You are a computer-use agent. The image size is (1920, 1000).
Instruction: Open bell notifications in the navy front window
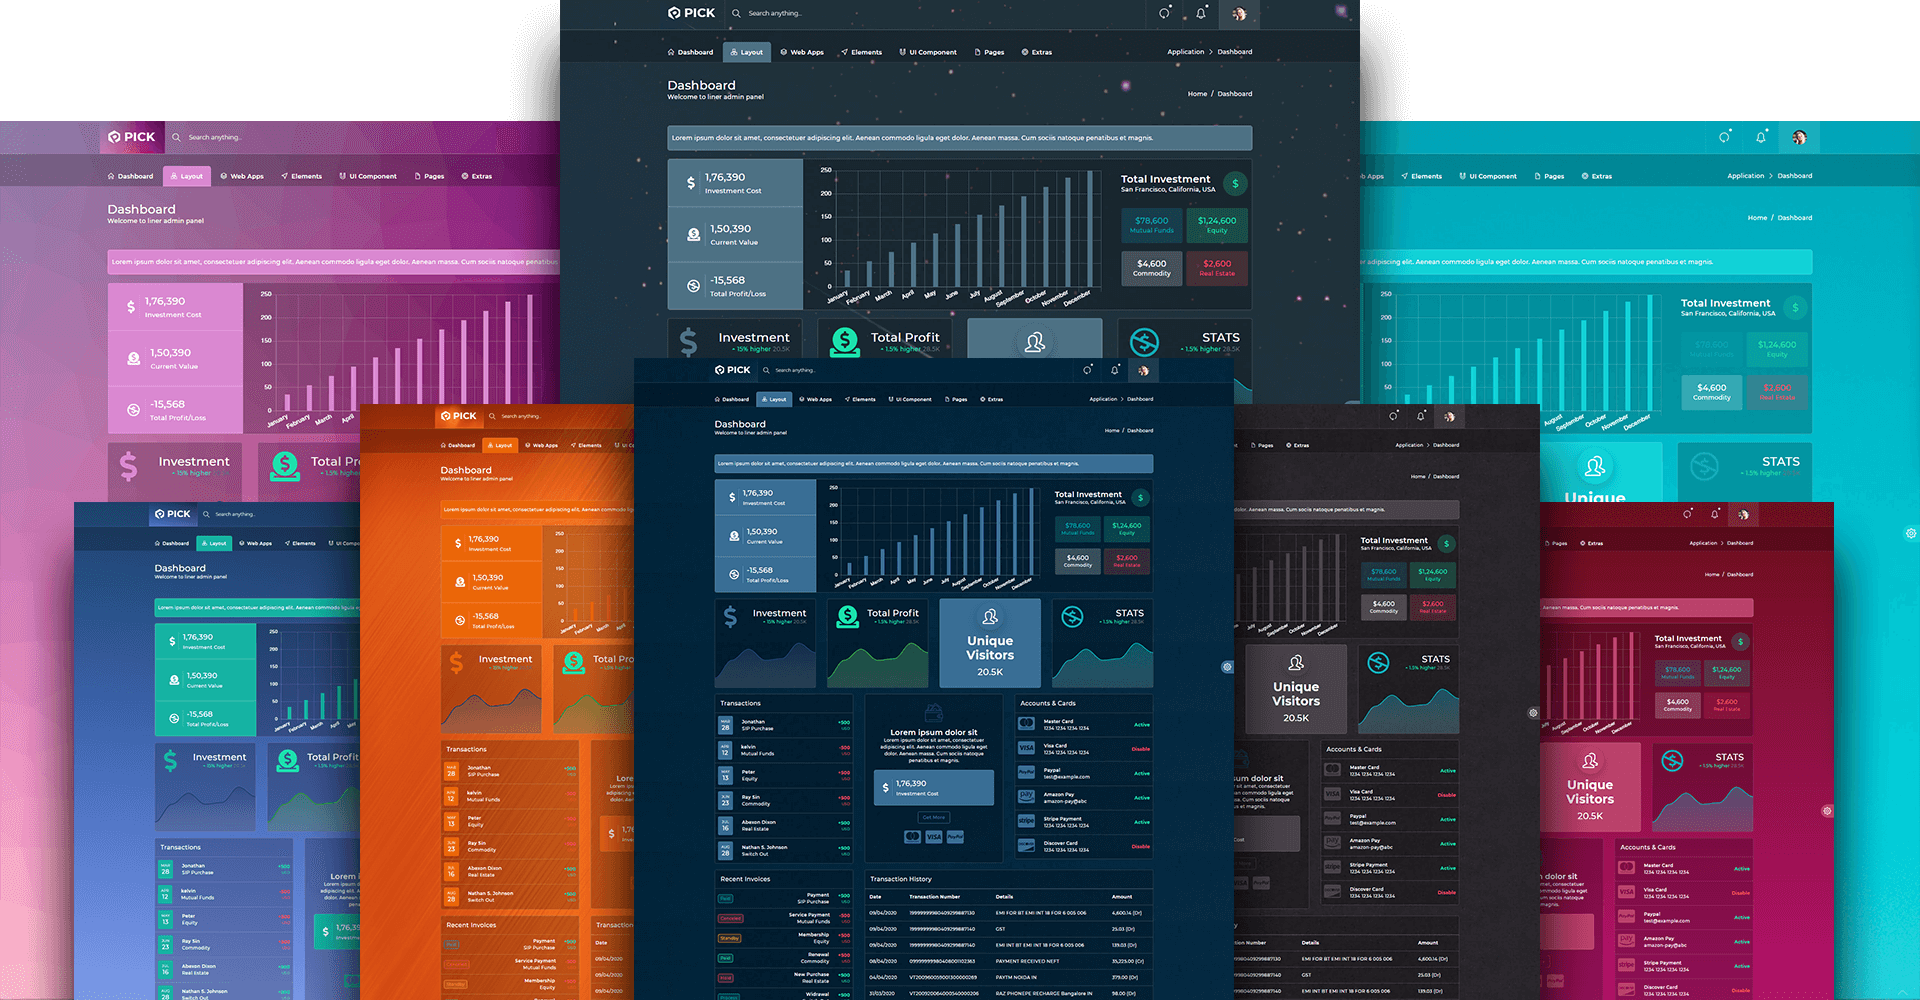1115,370
